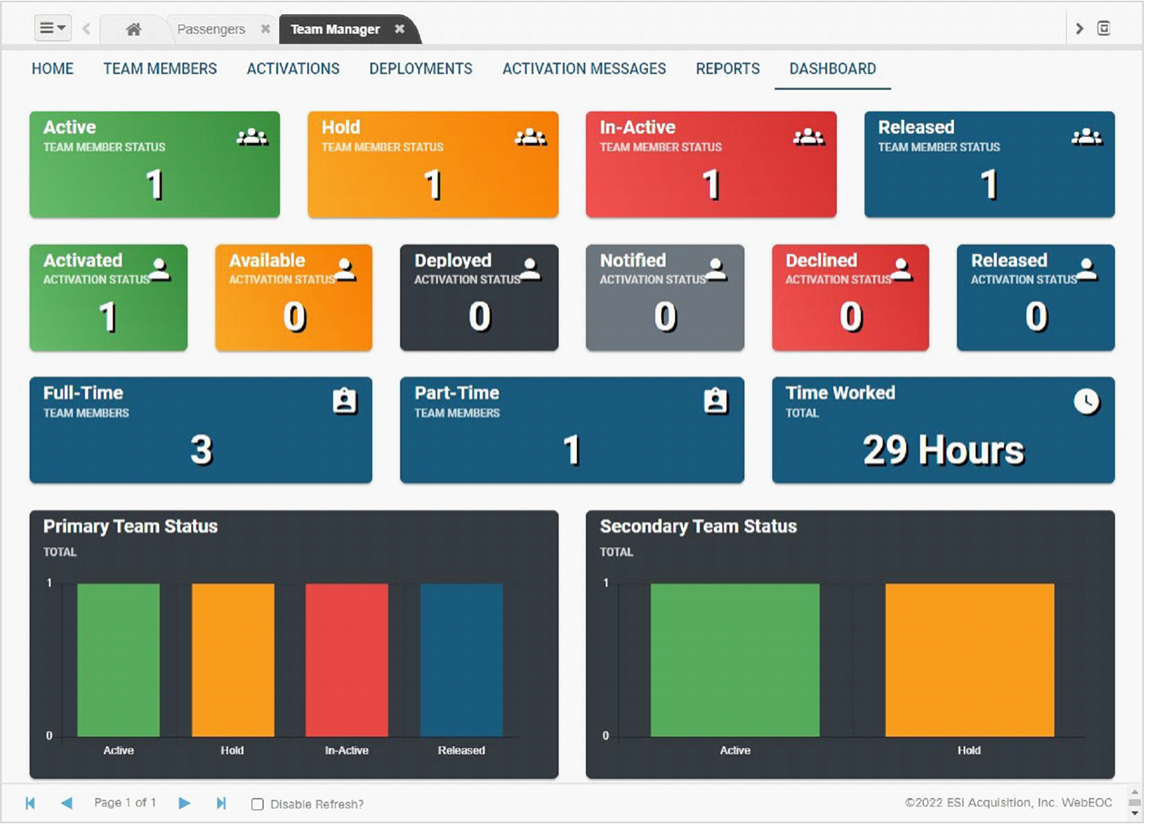Open the window list icon at top right
The height and width of the screenshot is (825, 1150).
(x=1104, y=29)
